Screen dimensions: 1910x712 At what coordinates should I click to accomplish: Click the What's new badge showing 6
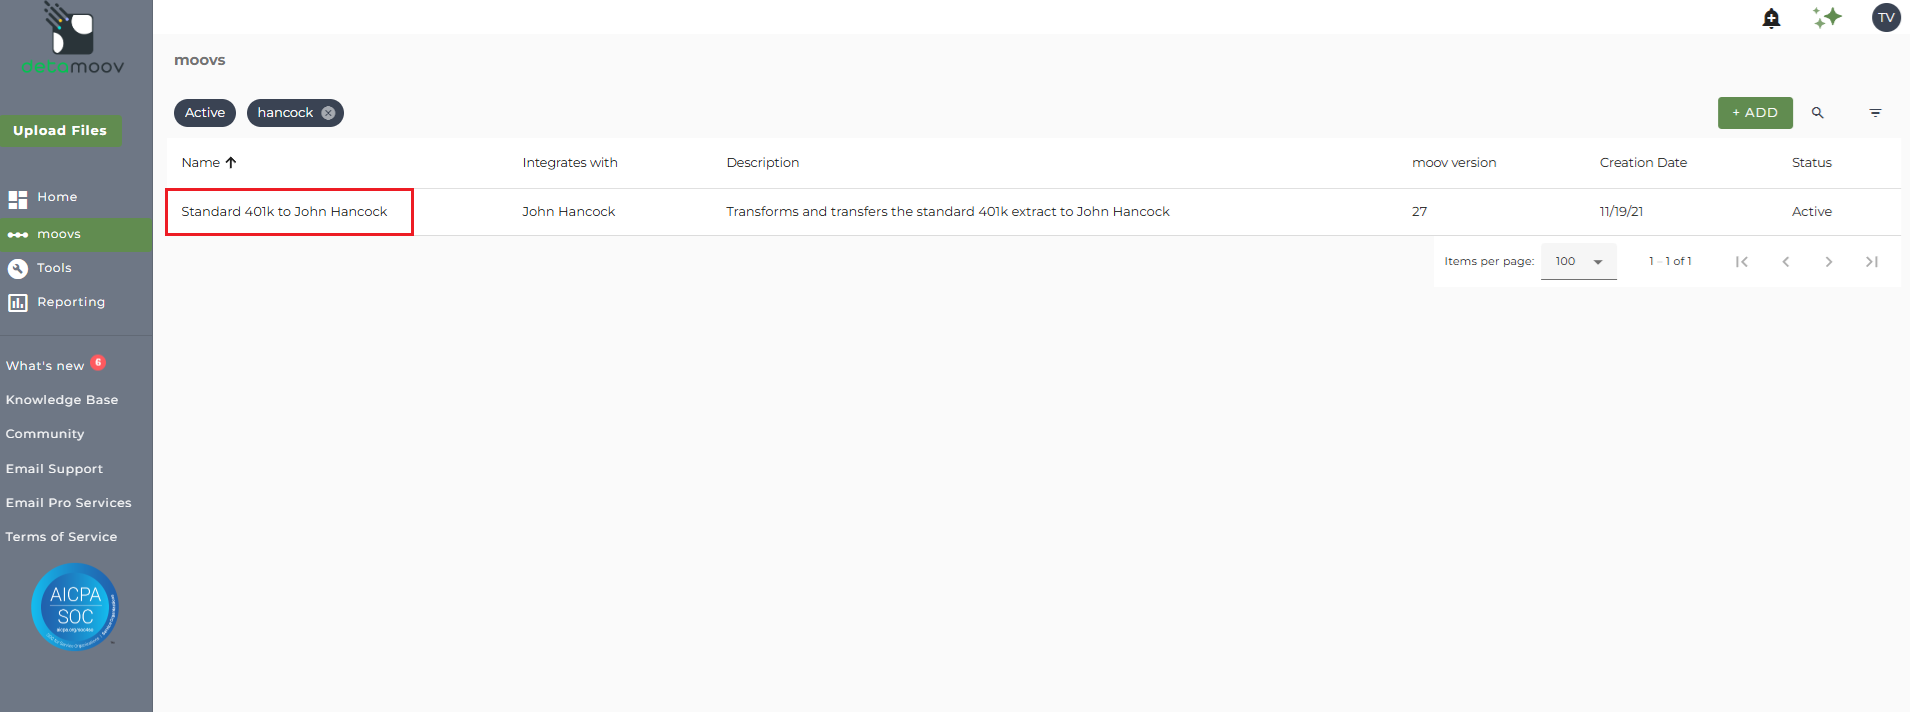coord(98,363)
